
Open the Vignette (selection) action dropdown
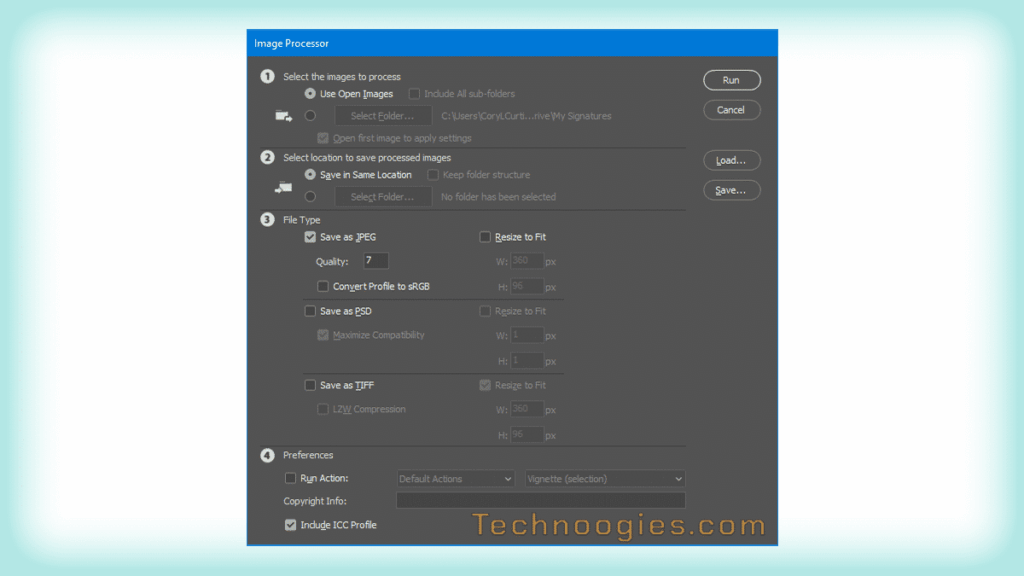(605, 479)
